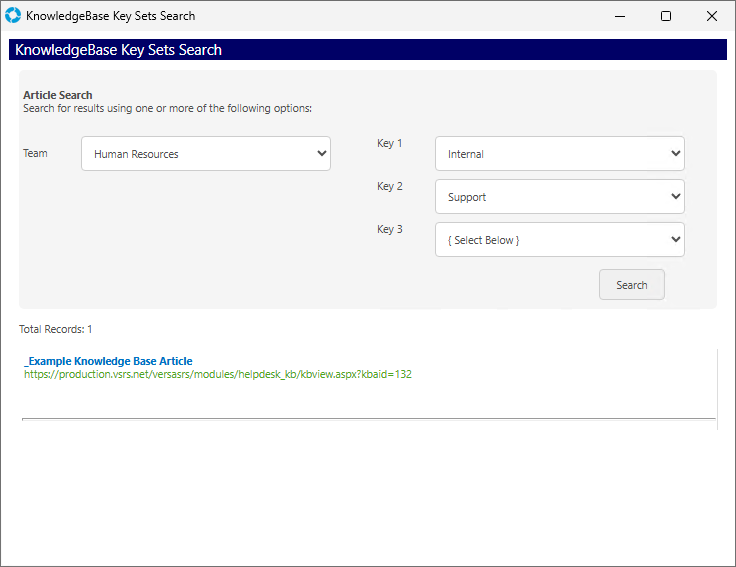The image size is (736, 567).
Task: Close the KnowledgeBase Key Sets Search window
Action: [x=712, y=16]
